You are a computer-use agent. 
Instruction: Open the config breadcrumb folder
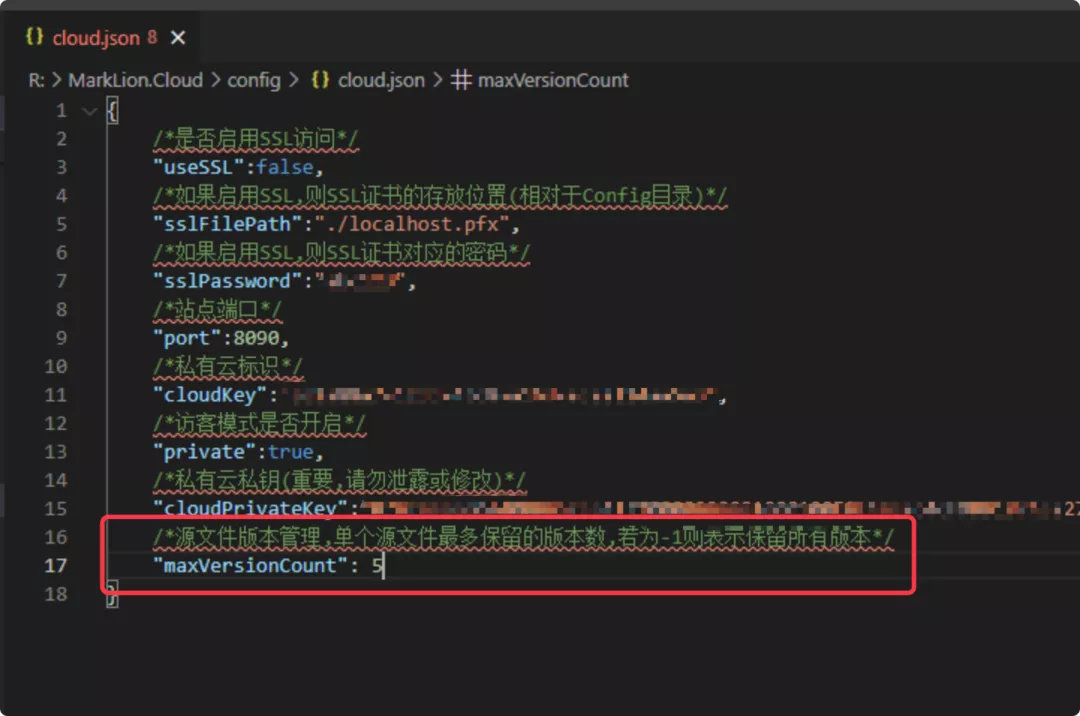click(254, 80)
